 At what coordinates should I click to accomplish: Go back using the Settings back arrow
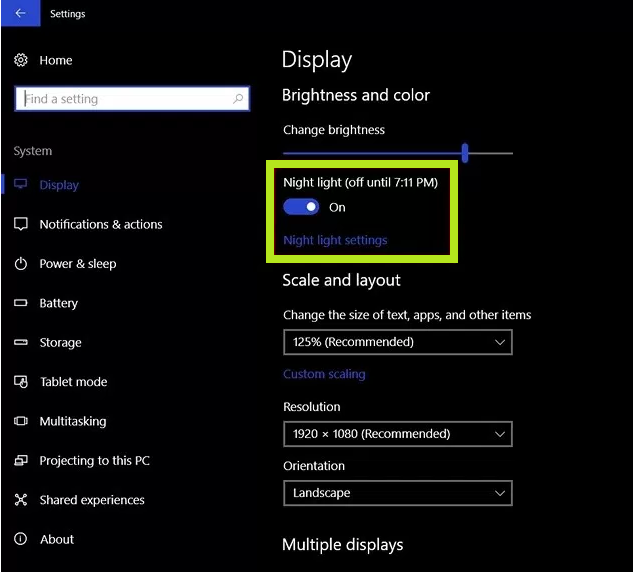20,13
